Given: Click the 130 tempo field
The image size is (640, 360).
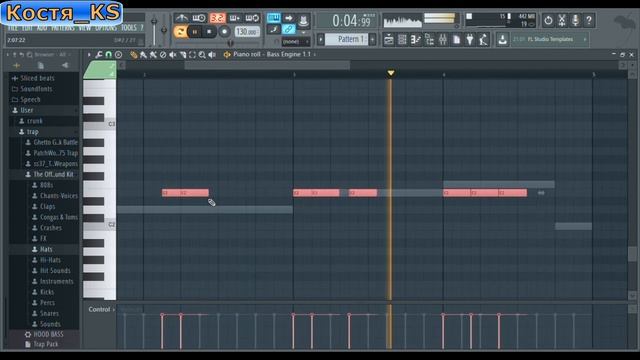Looking at the screenshot, I should tap(247, 32).
